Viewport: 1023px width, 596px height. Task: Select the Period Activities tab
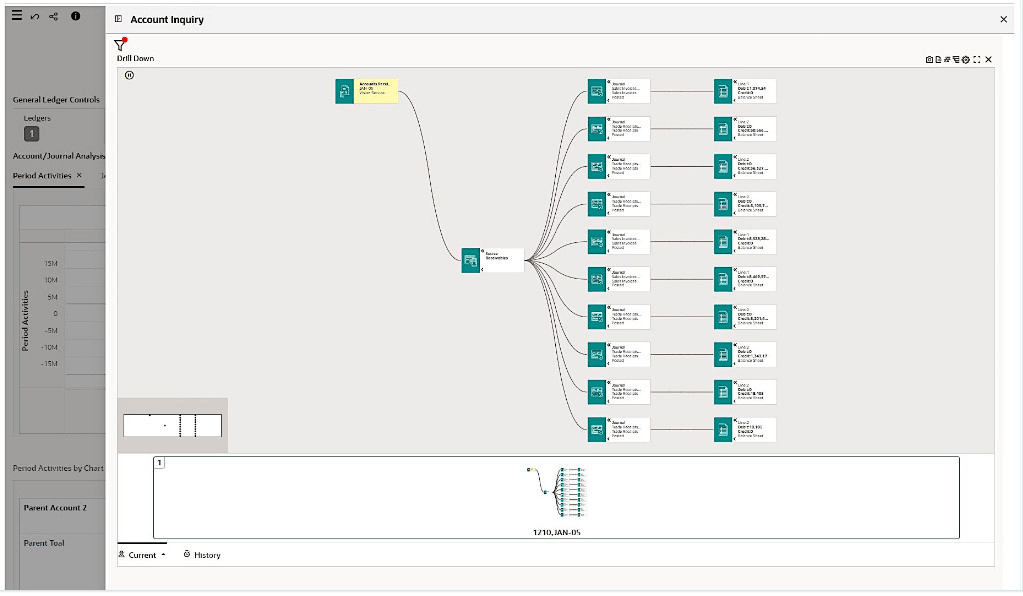(x=42, y=175)
